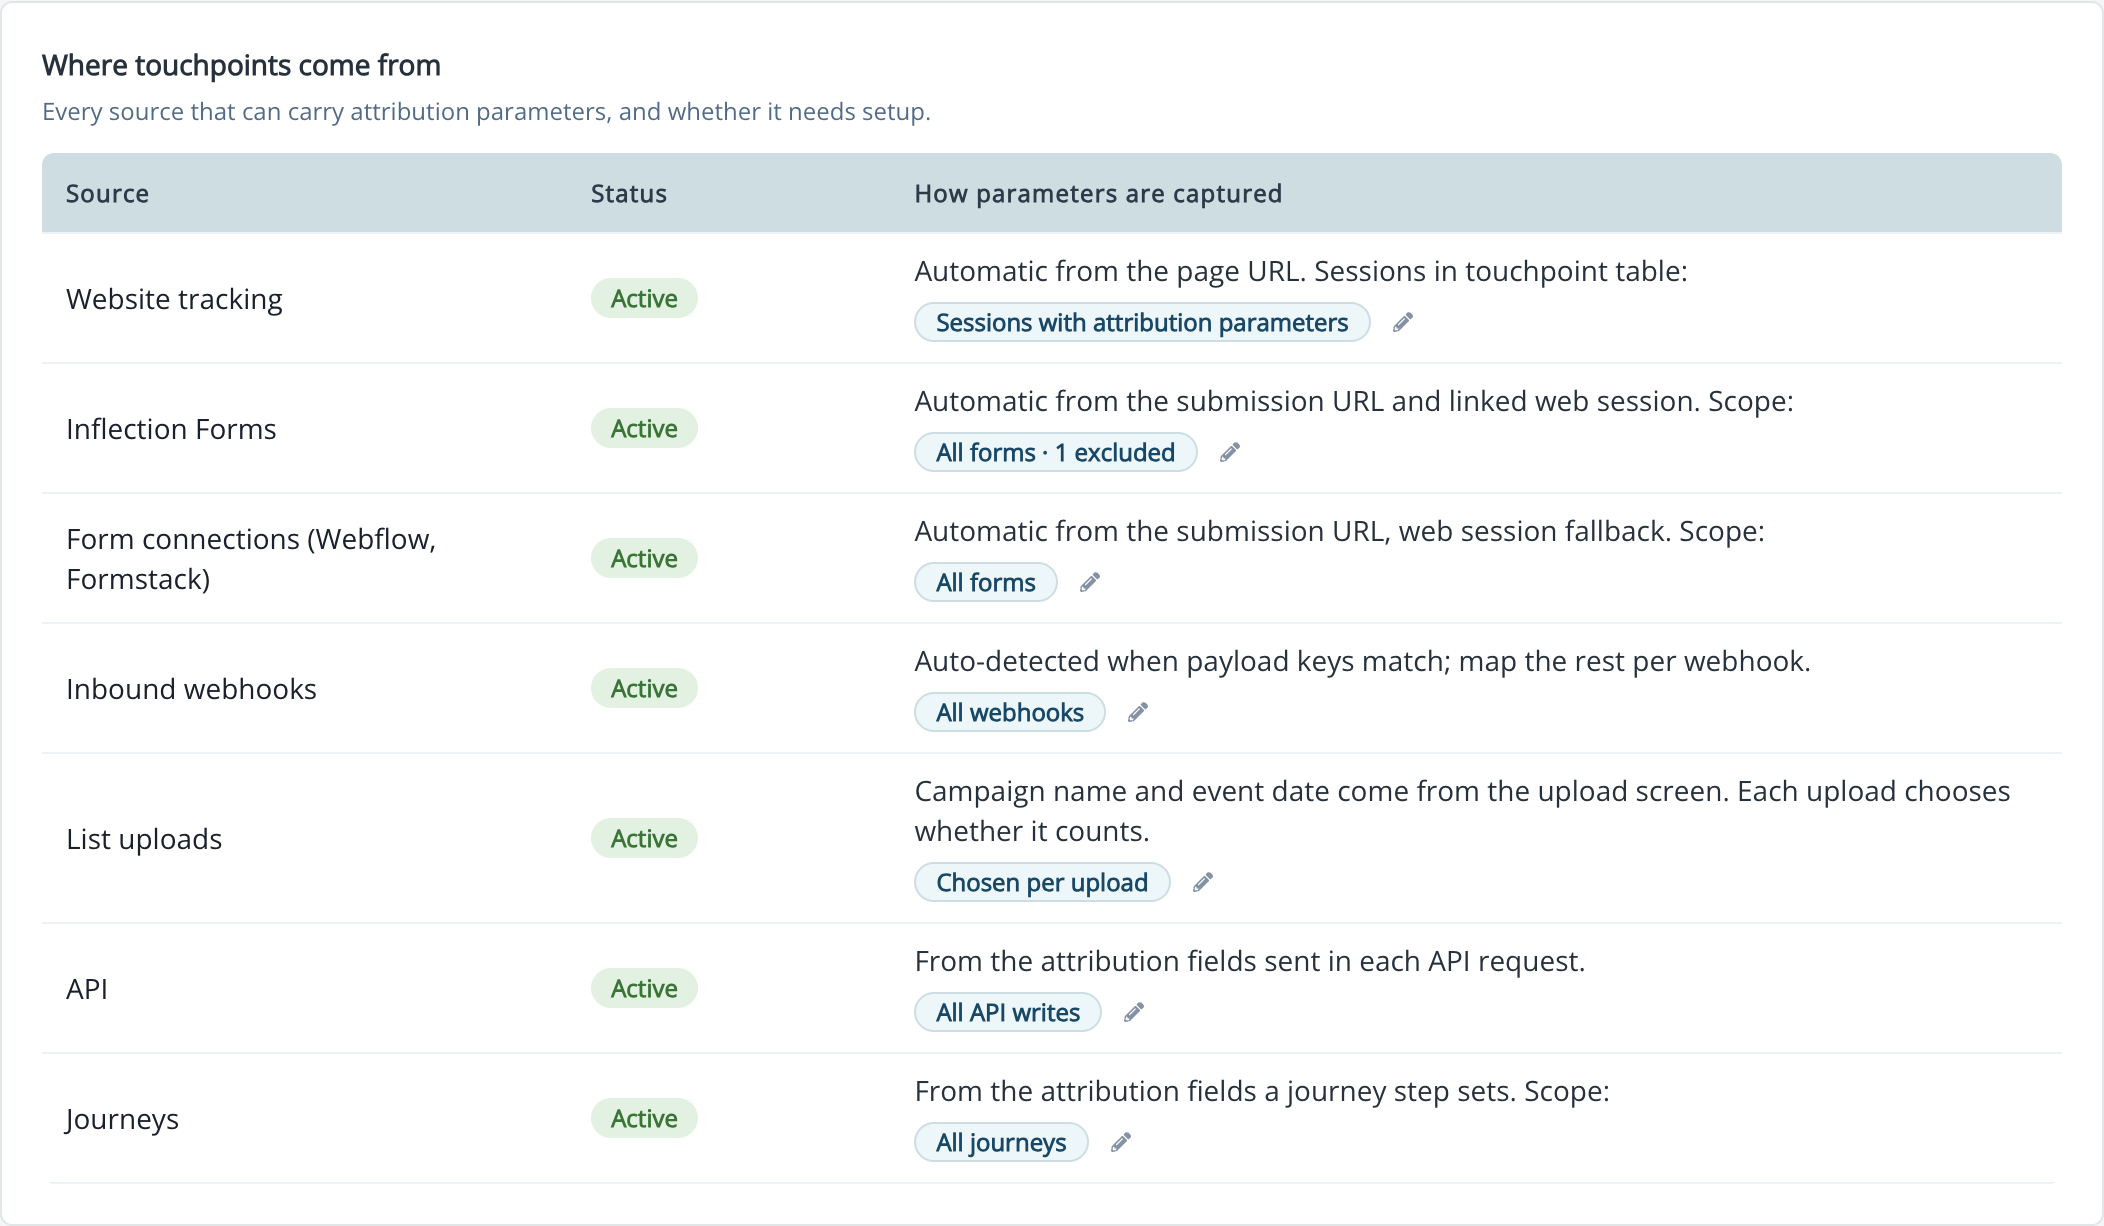Select the 'Inflection Forms' source name
The height and width of the screenshot is (1226, 2104).
pos(171,429)
